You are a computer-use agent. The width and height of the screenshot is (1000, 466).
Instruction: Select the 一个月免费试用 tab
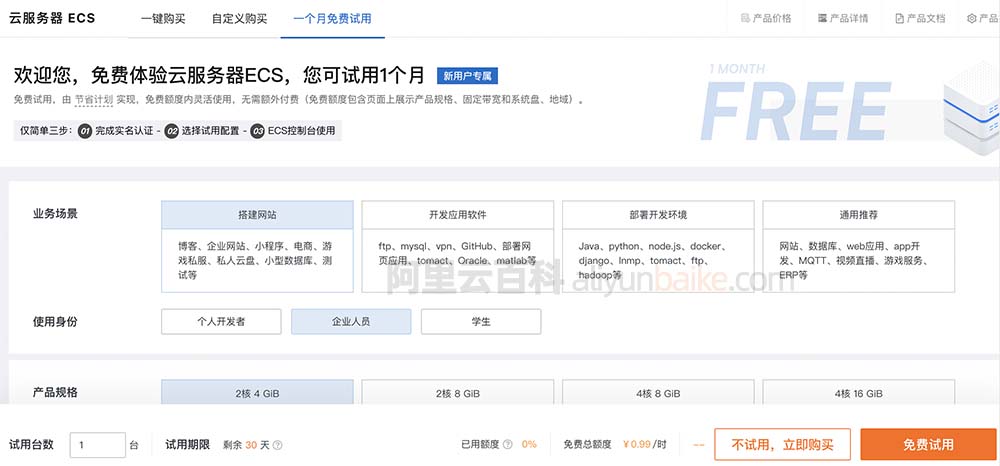(x=332, y=18)
